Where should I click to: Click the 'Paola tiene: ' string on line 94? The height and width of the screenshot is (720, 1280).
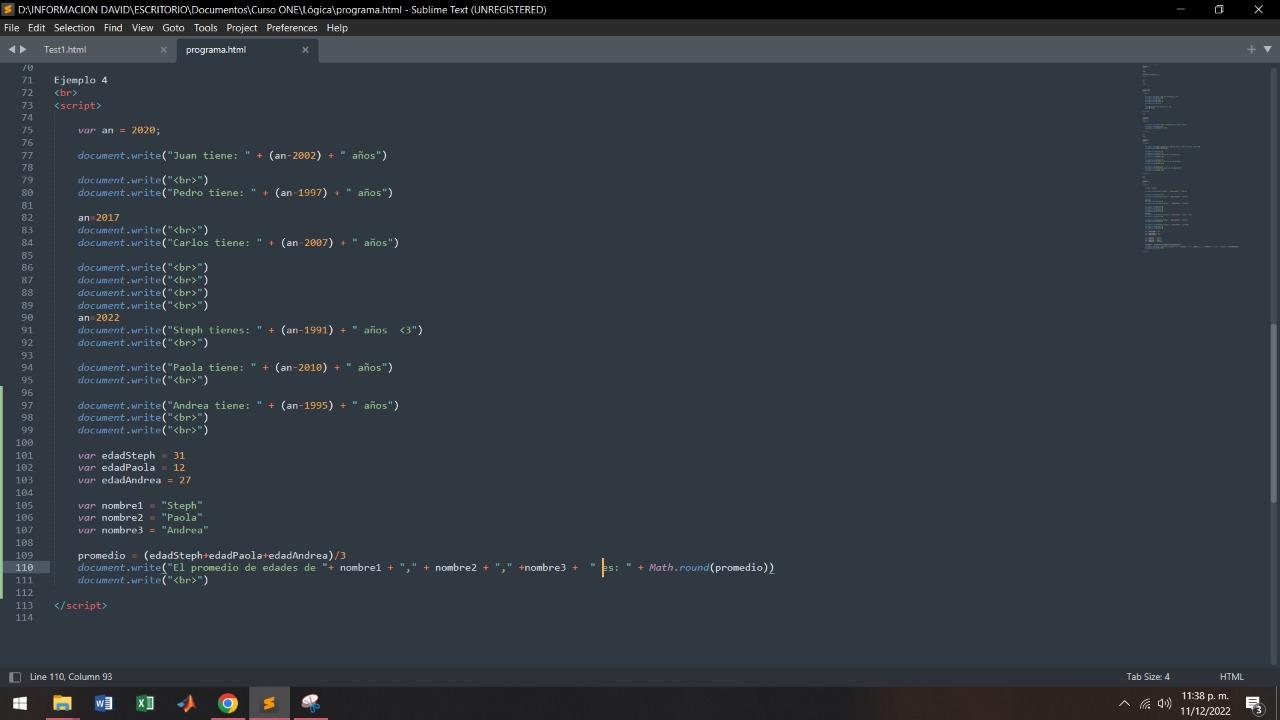click(x=214, y=367)
